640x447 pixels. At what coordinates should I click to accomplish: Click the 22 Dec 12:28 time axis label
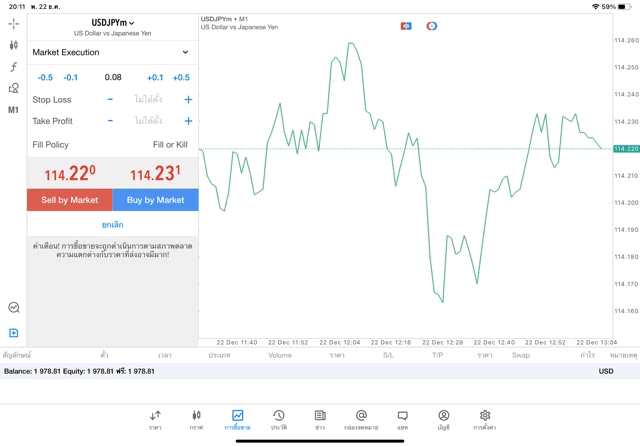[442, 342]
